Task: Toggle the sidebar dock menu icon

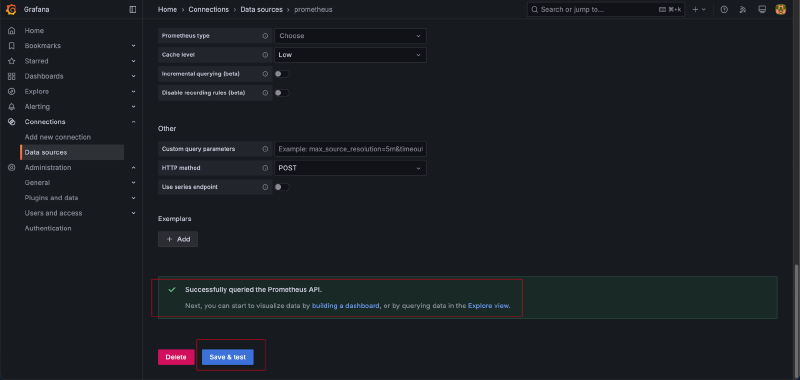Action: [133, 9]
